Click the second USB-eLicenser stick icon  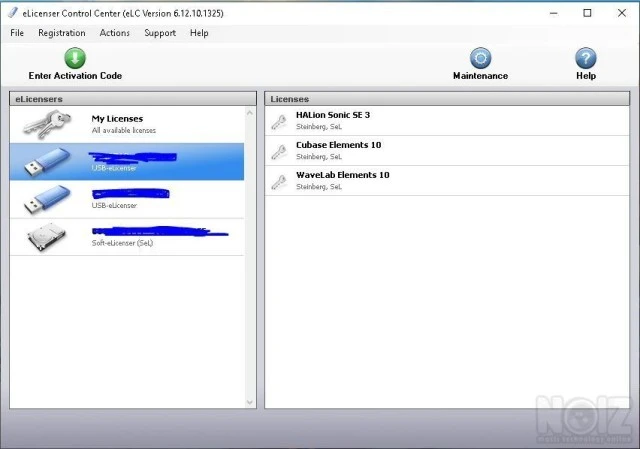click(x=47, y=199)
